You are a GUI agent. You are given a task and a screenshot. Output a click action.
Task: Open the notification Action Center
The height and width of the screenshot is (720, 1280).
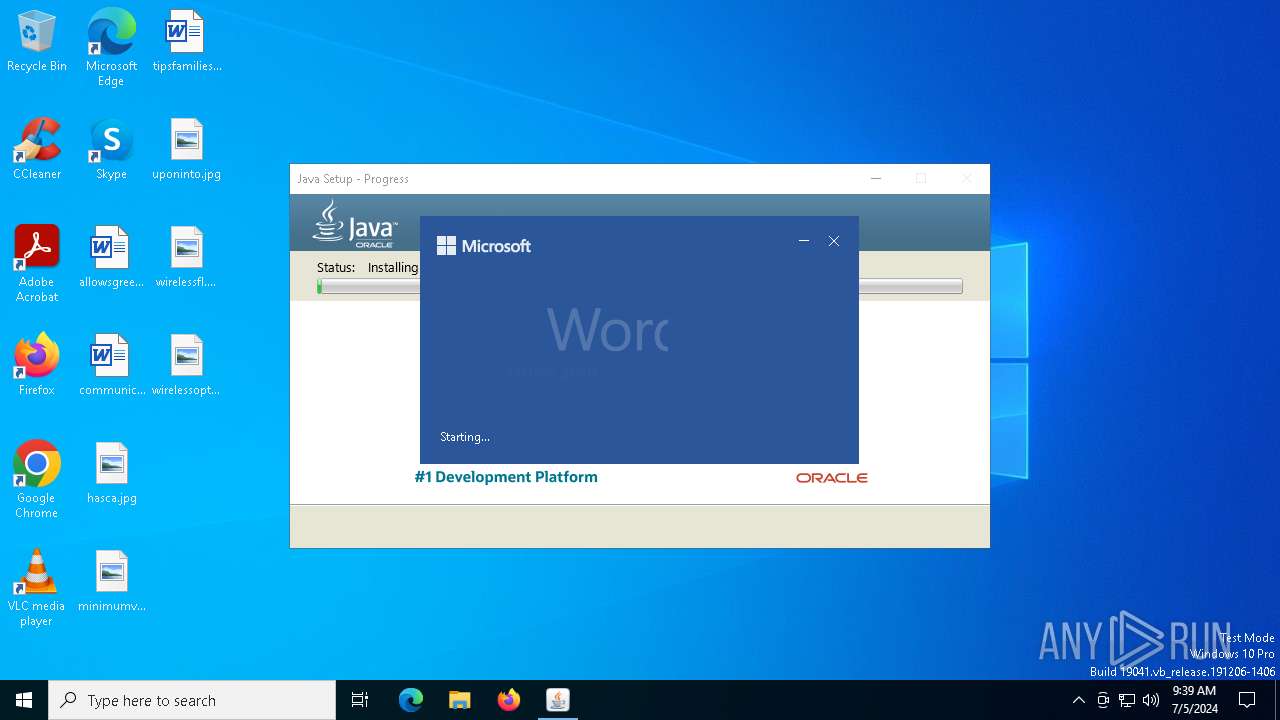click(1247, 700)
